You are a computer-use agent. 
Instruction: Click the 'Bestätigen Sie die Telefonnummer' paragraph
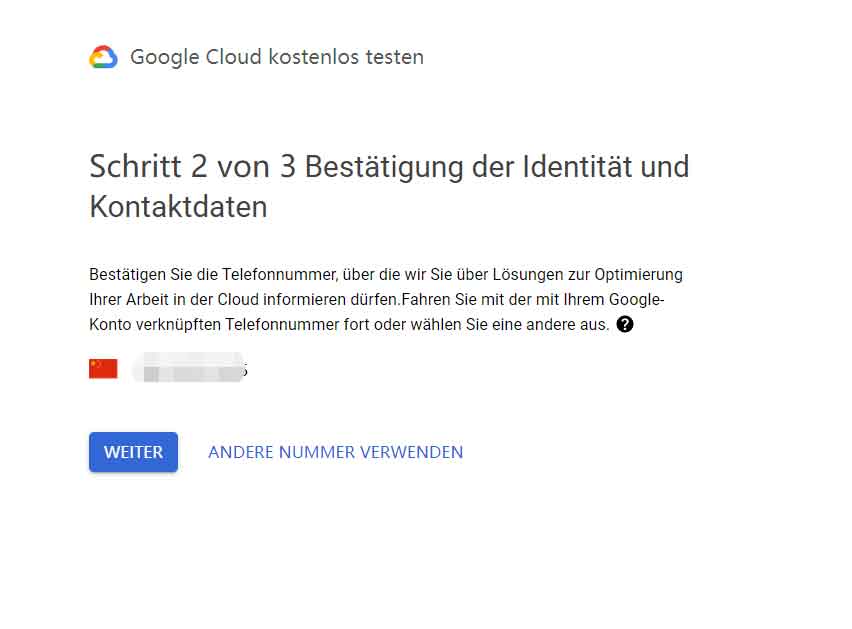386,299
